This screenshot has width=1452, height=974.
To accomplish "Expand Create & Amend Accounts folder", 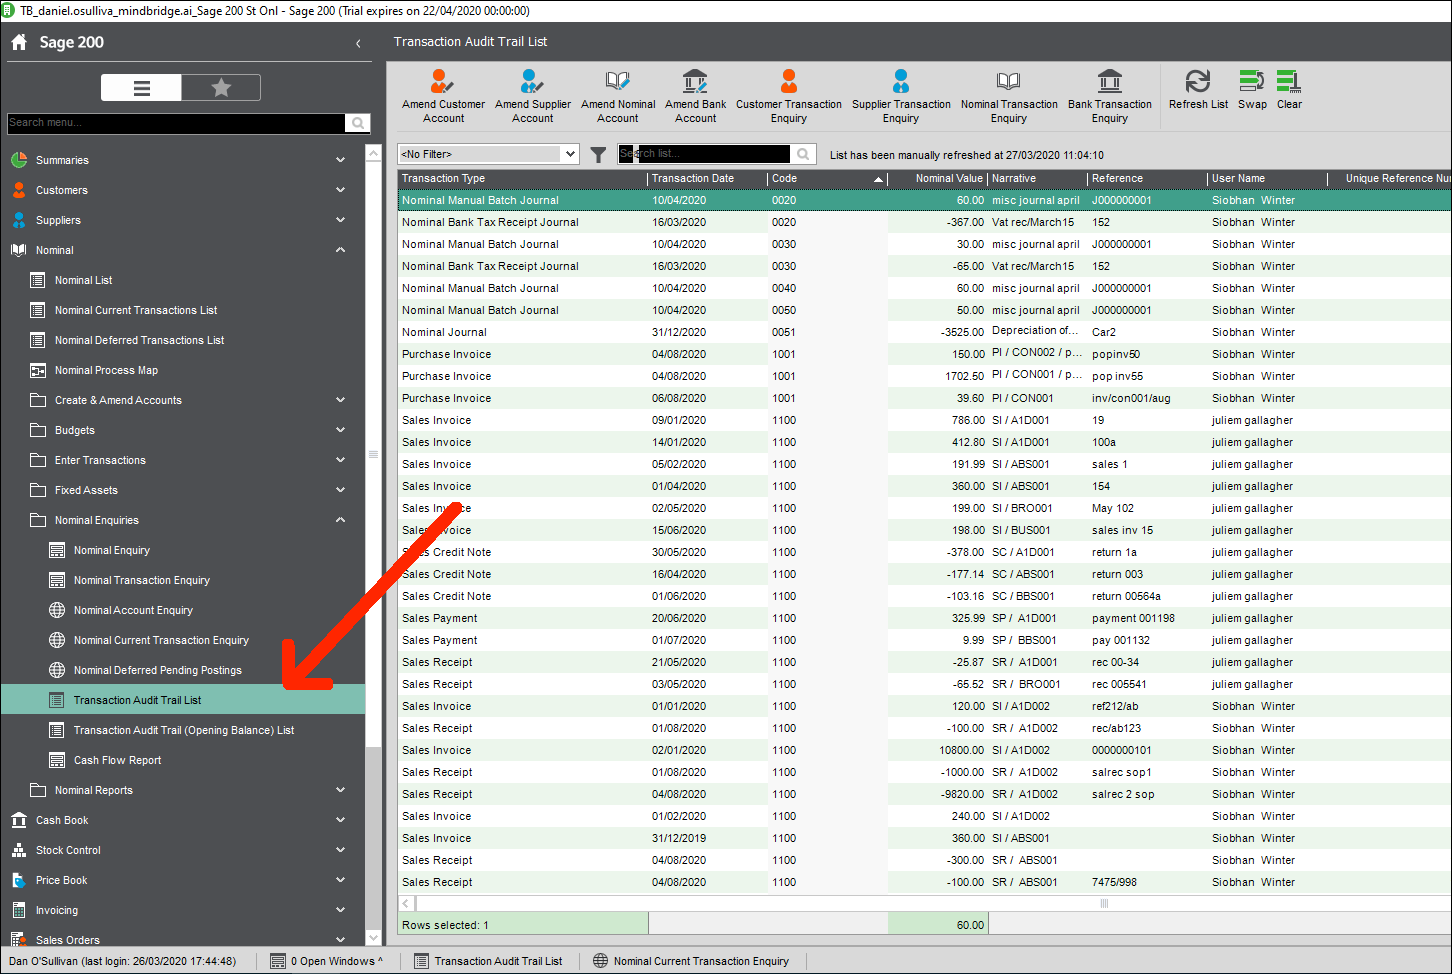I will 340,400.
